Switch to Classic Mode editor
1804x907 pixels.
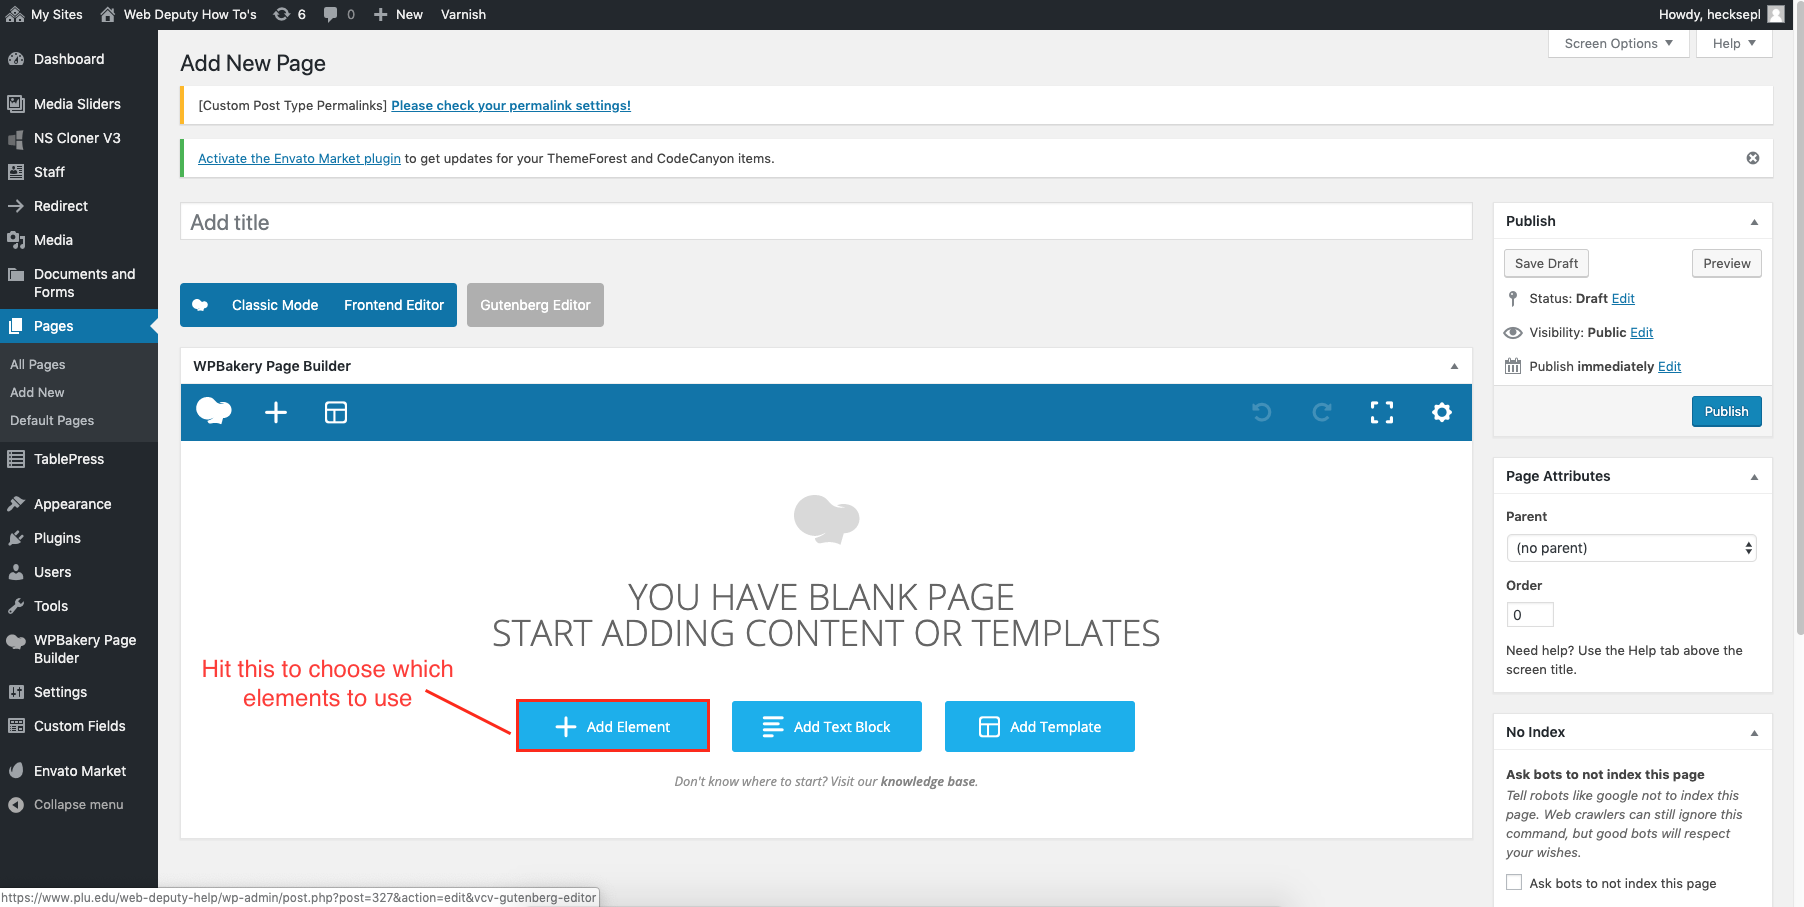(275, 305)
